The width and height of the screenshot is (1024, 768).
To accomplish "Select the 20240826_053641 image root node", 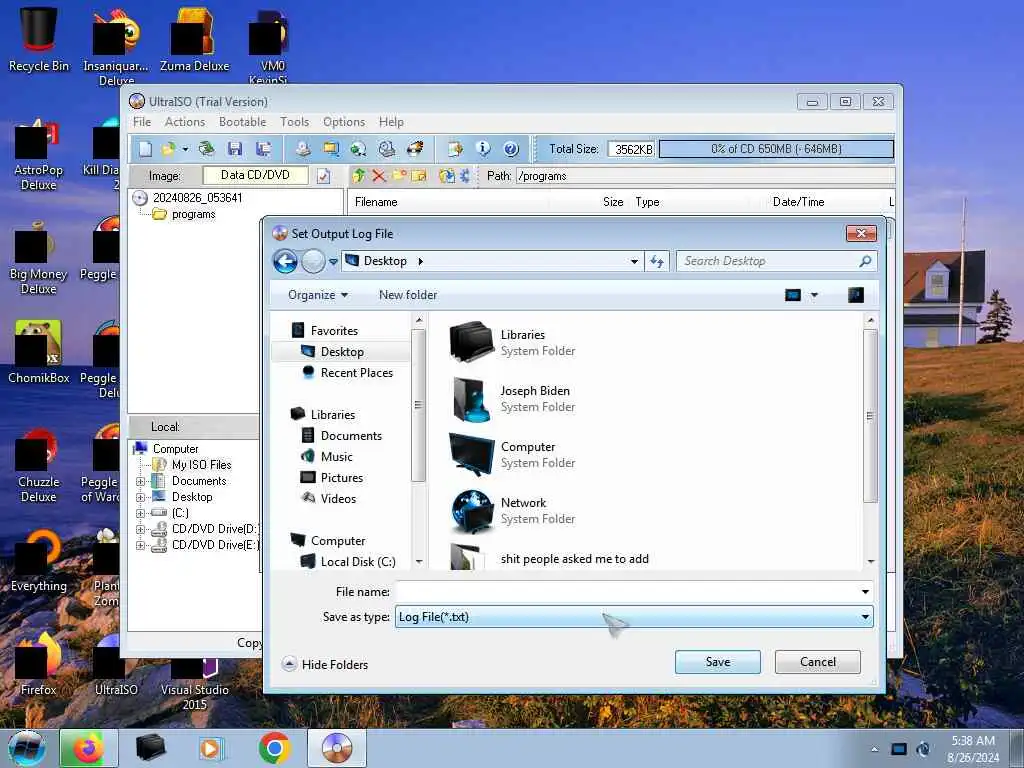I will coord(197,197).
